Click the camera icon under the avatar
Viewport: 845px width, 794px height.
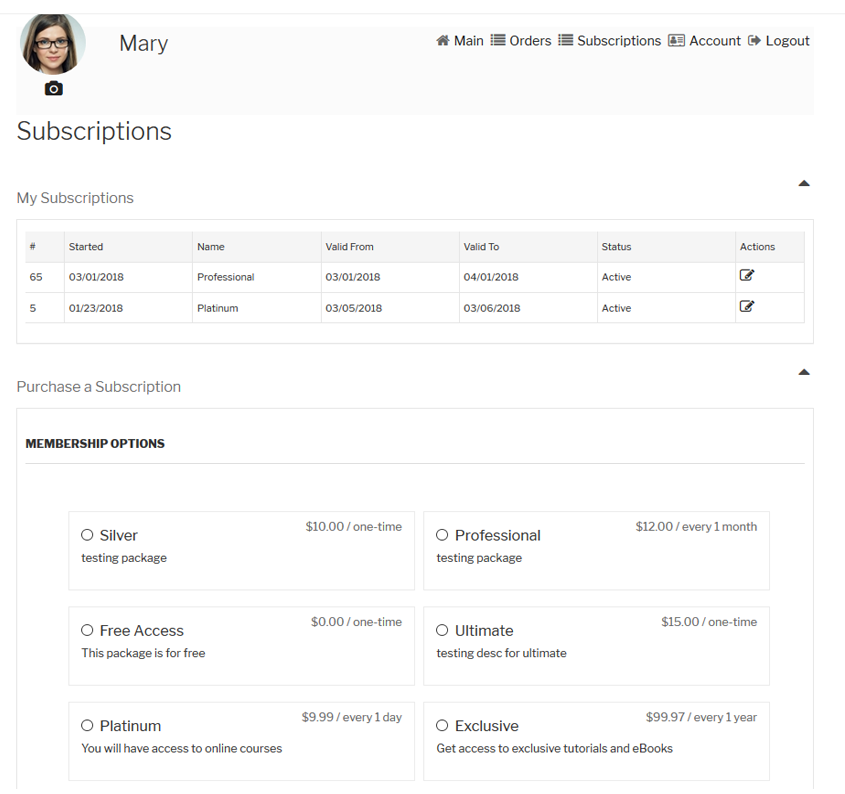(x=54, y=89)
